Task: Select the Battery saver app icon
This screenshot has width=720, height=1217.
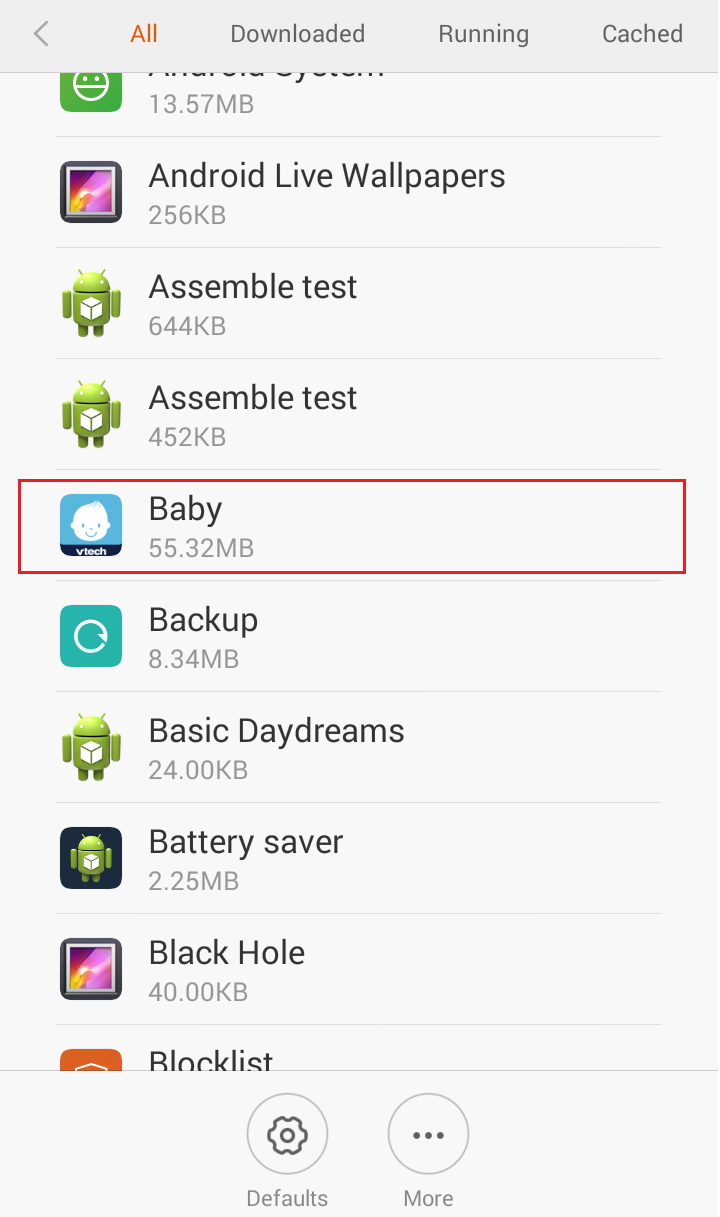Action: [91, 858]
